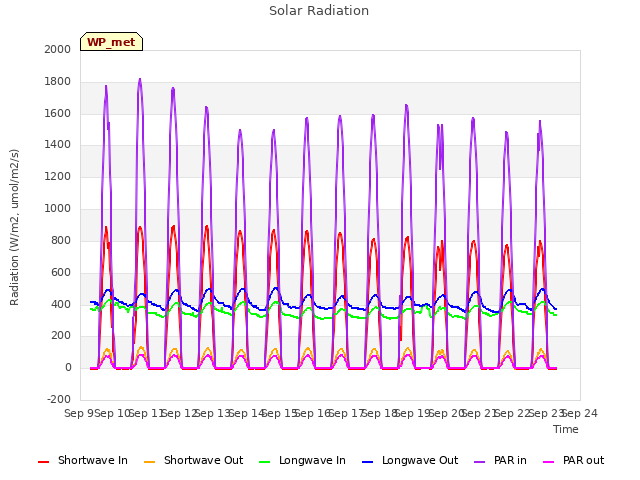640x480 pixels.
Task: Click the 1600 y-axis tick label
Action: [x=58, y=113]
